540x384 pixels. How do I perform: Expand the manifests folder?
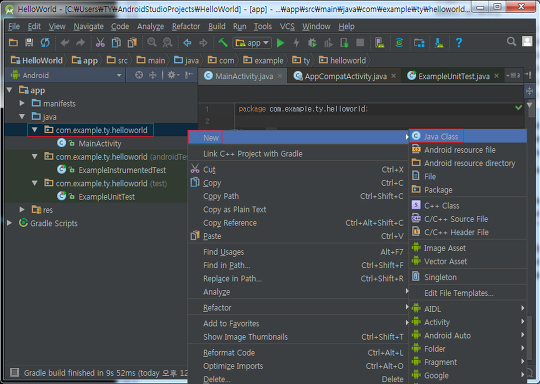[22, 103]
